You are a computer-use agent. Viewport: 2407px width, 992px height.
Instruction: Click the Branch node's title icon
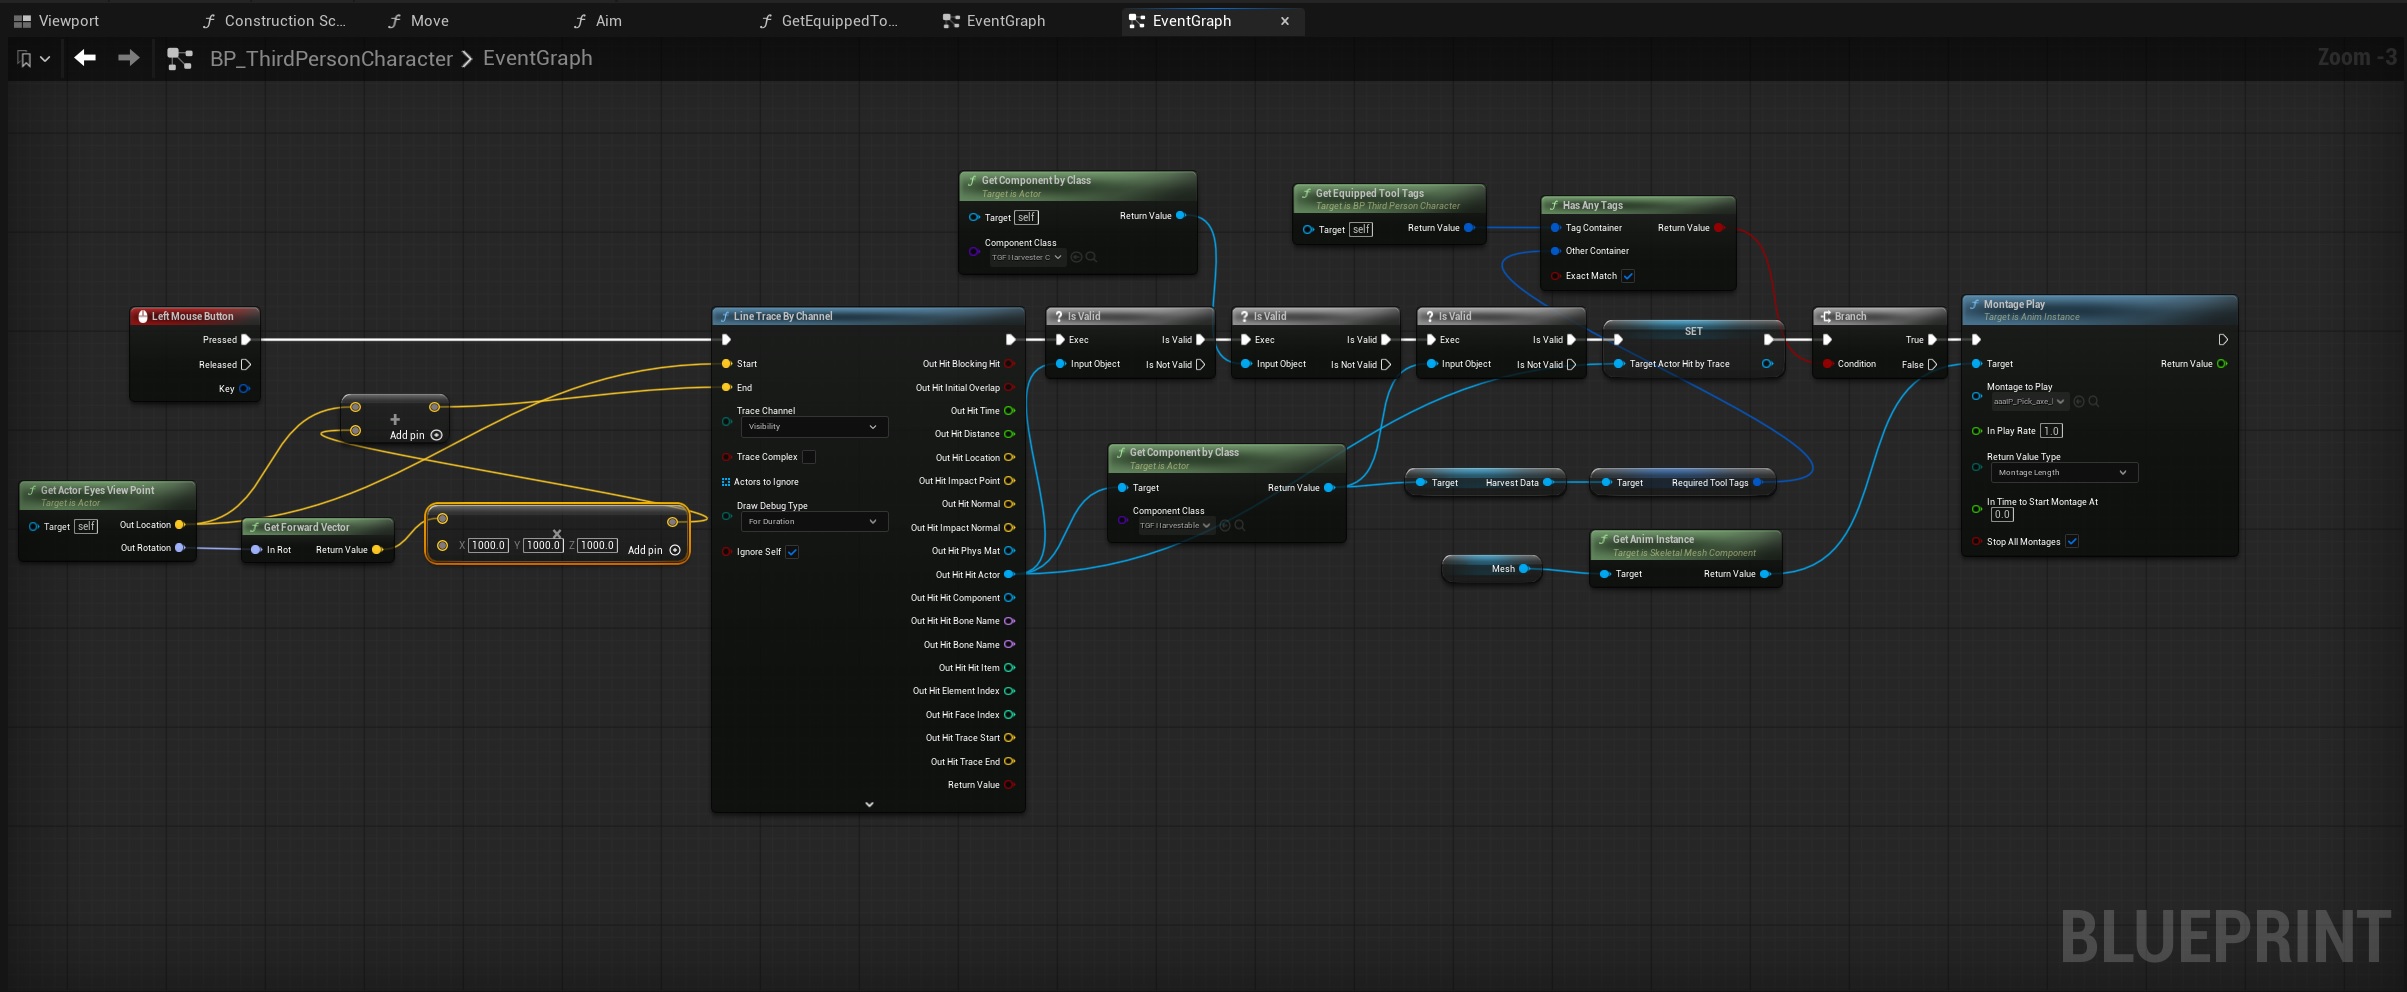[1826, 317]
